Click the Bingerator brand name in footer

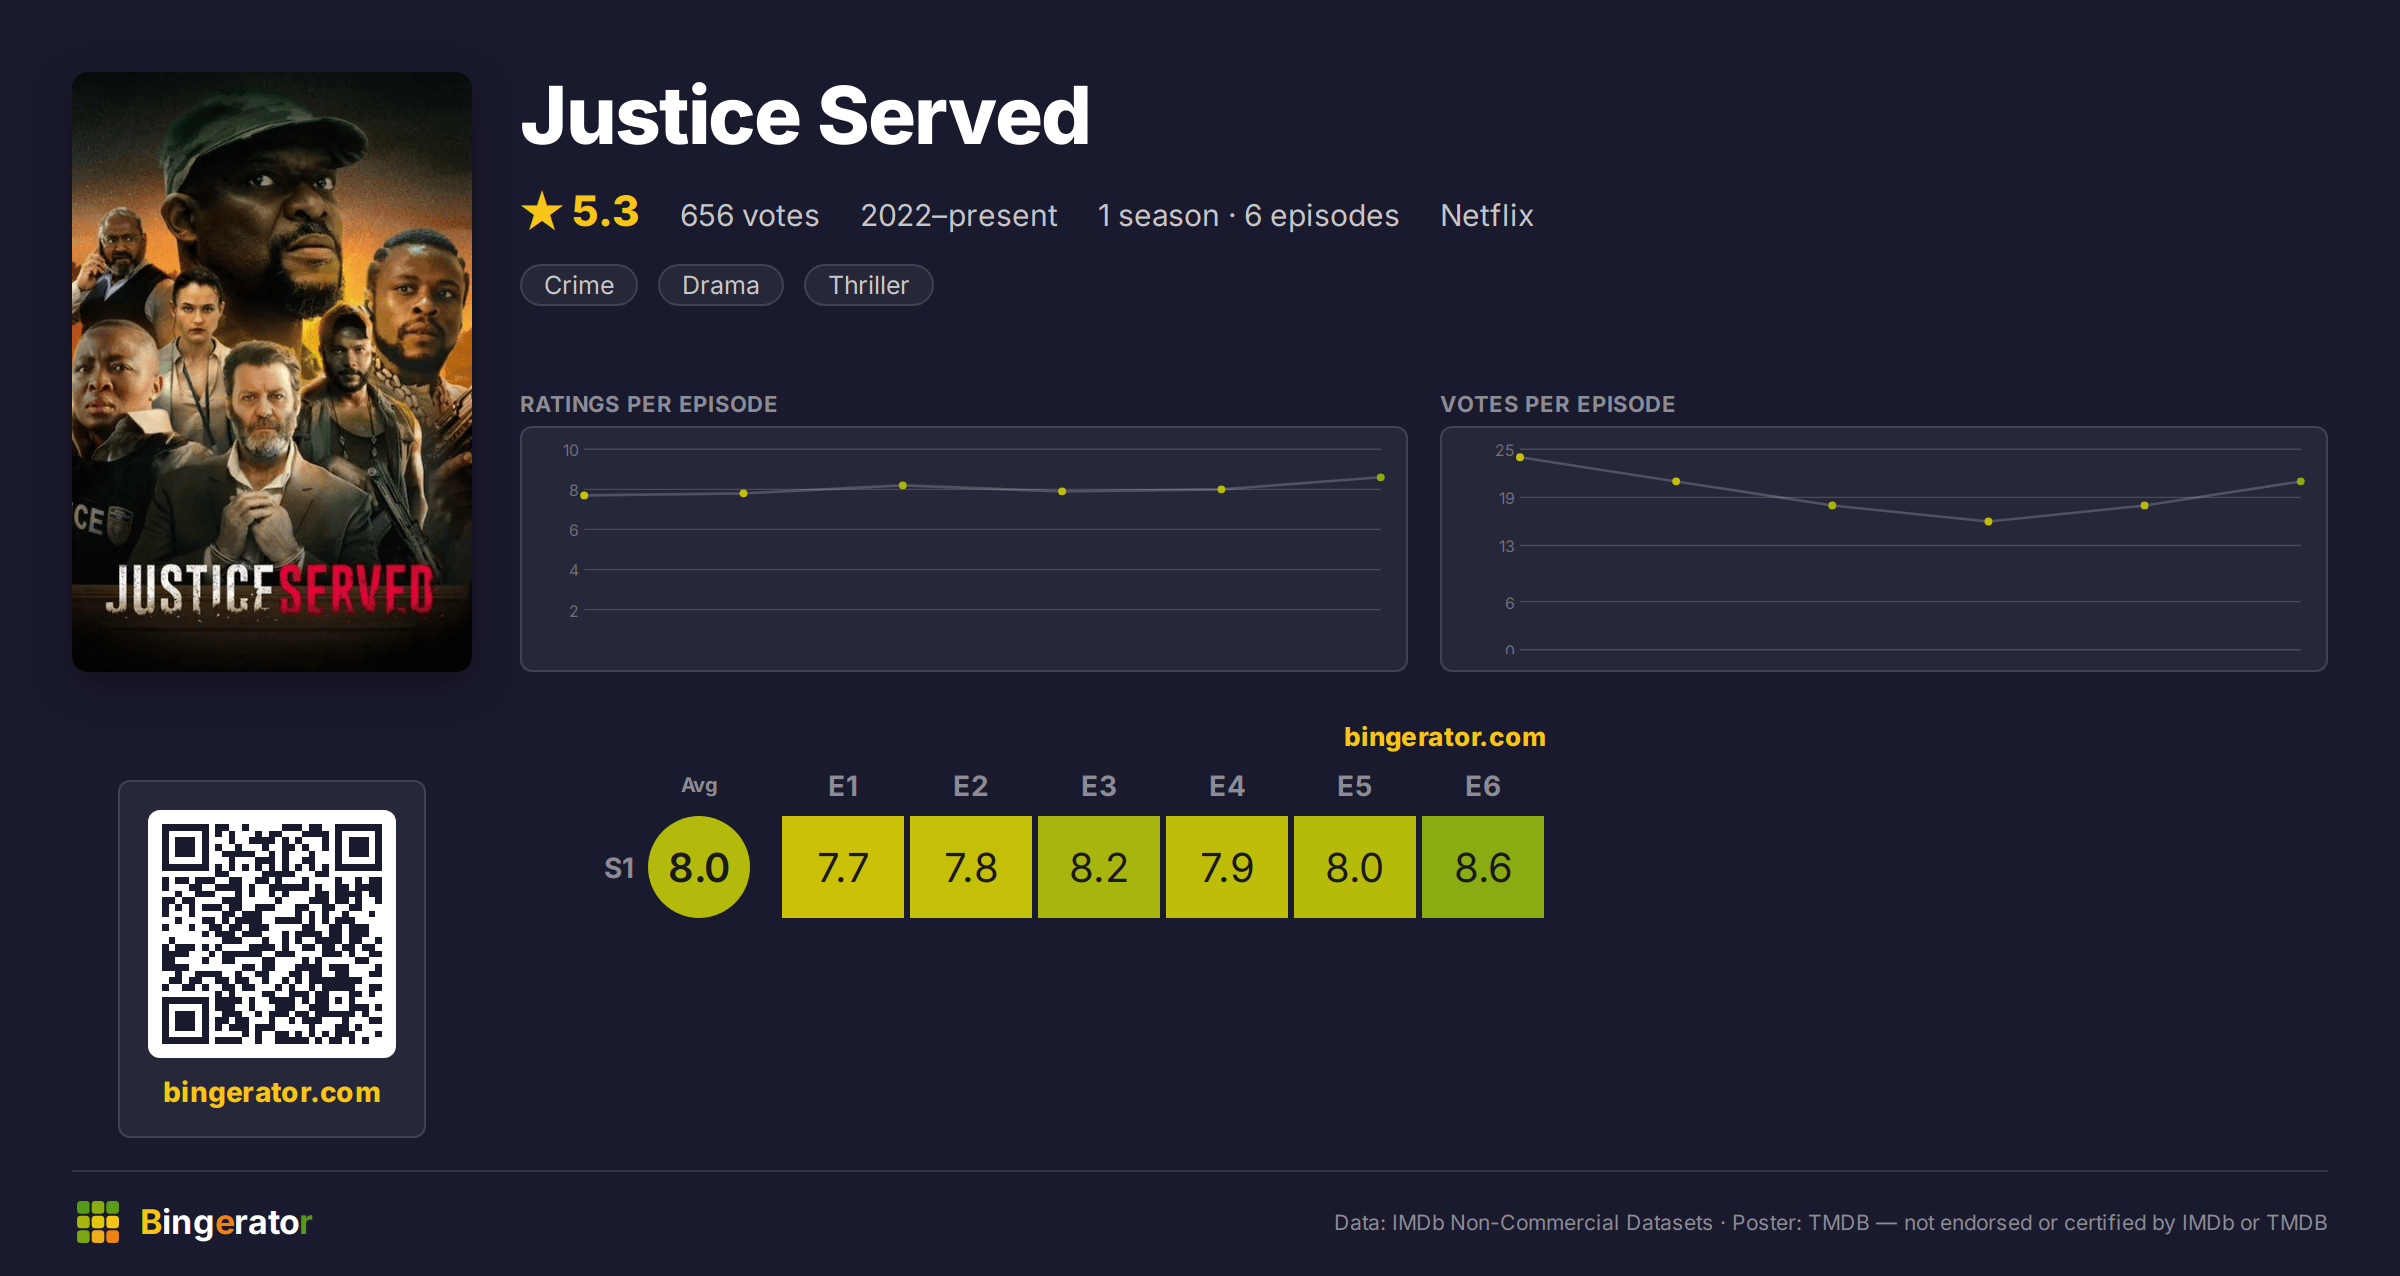(x=226, y=1222)
